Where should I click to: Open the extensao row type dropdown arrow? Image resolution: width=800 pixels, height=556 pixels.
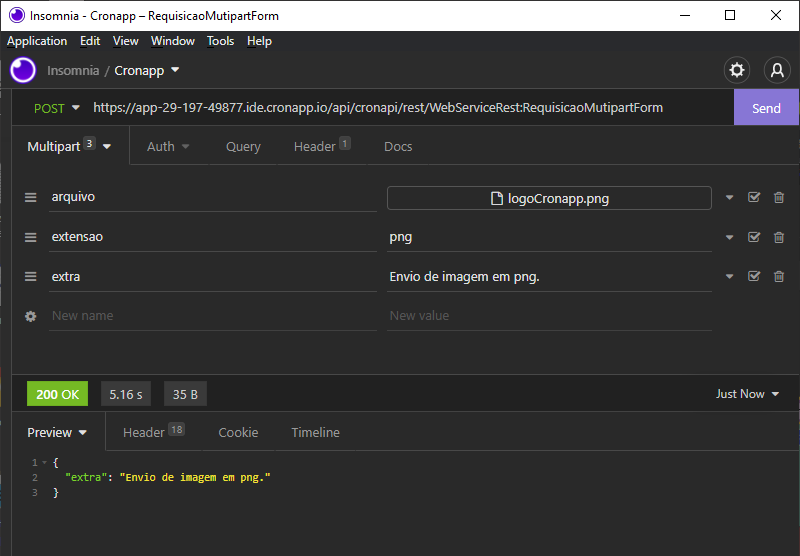(730, 237)
